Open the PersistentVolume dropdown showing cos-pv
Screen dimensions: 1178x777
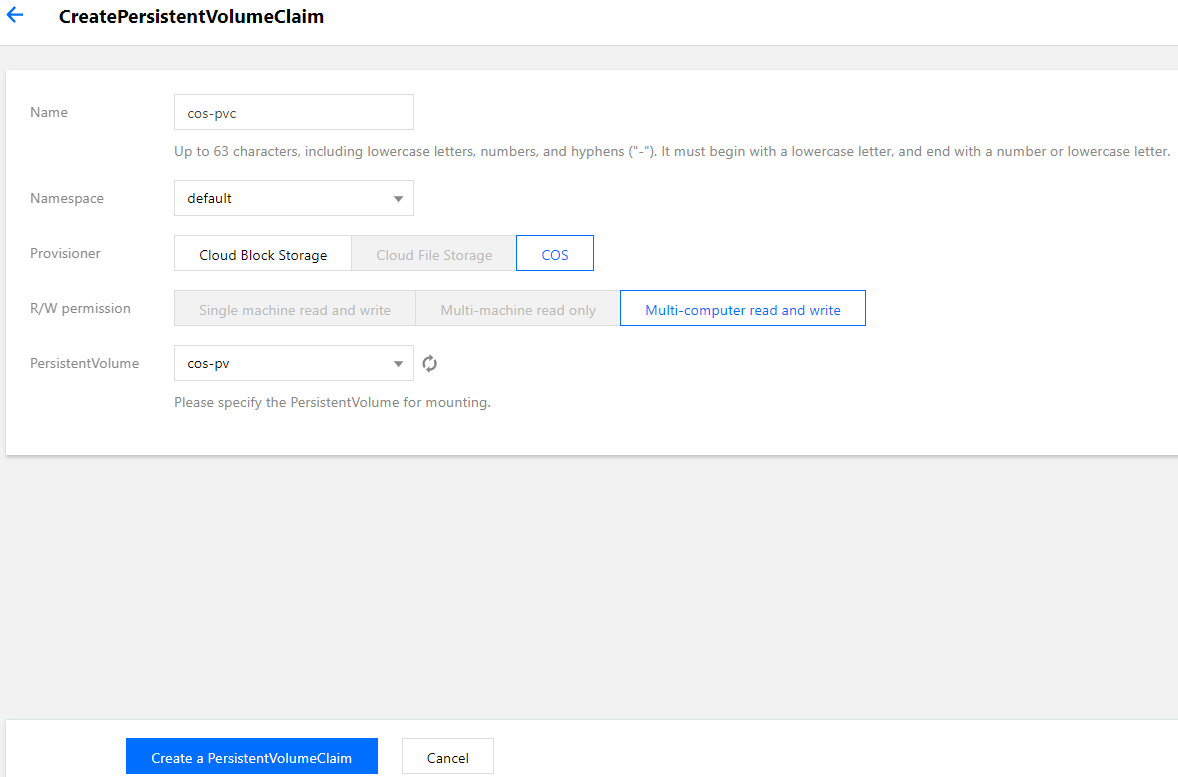[294, 363]
